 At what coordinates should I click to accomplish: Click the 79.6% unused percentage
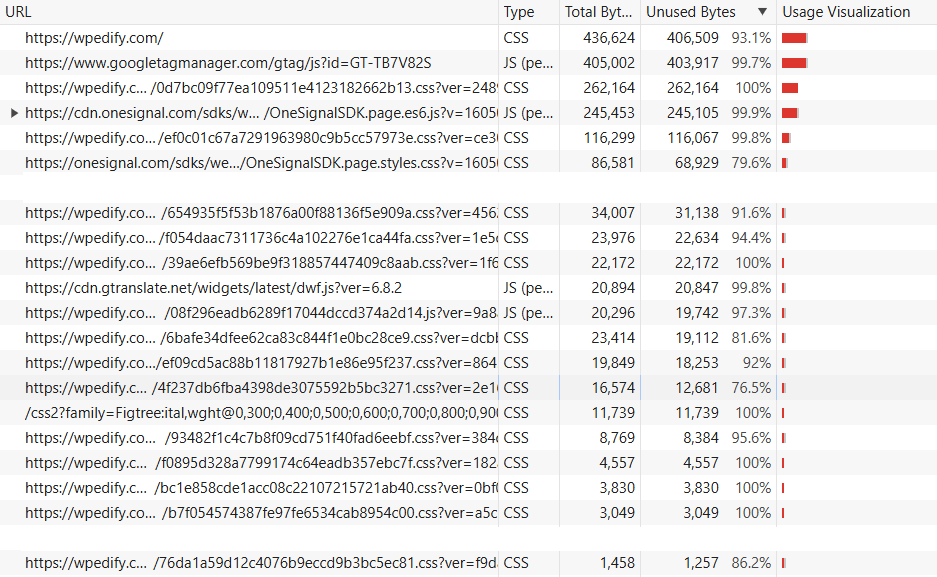(751, 163)
